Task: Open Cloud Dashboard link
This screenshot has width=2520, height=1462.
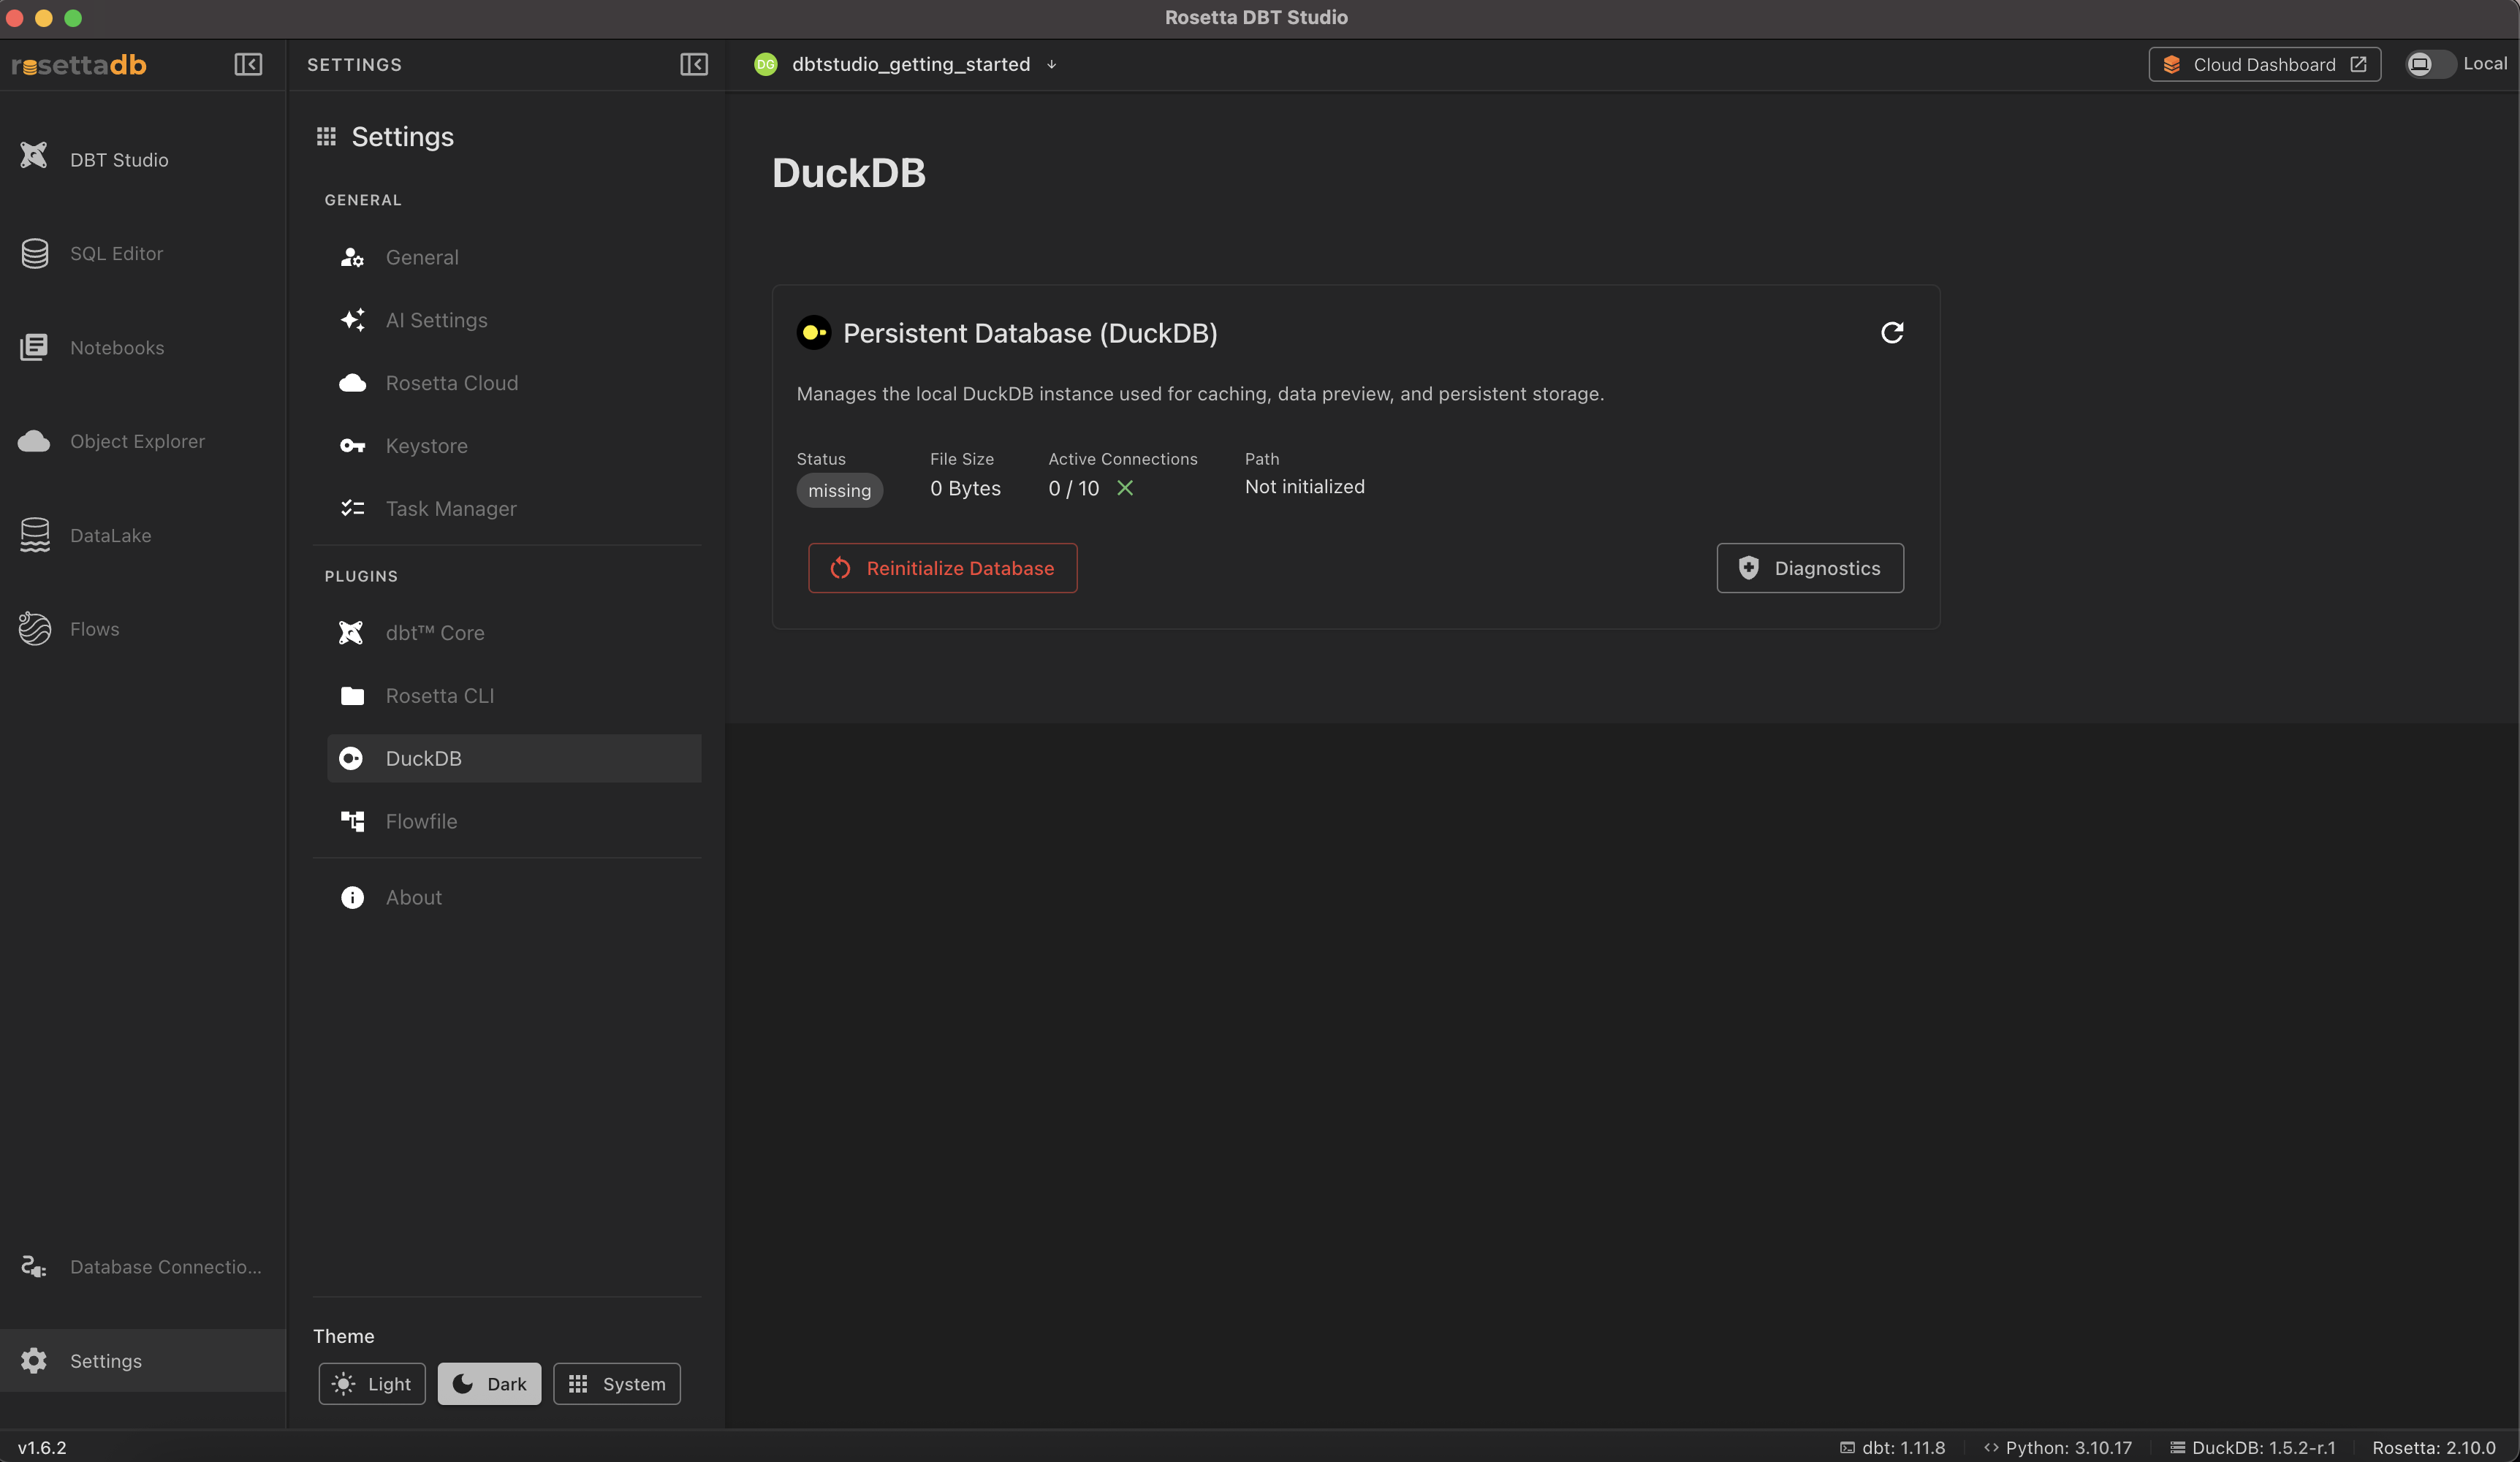Action: click(x=2264, y=64)
